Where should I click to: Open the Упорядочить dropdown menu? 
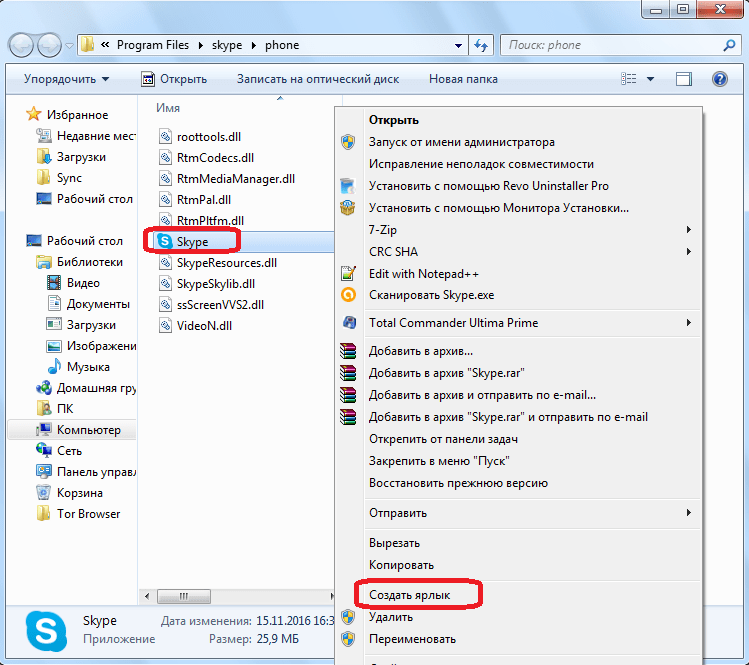tap(66, 79)
